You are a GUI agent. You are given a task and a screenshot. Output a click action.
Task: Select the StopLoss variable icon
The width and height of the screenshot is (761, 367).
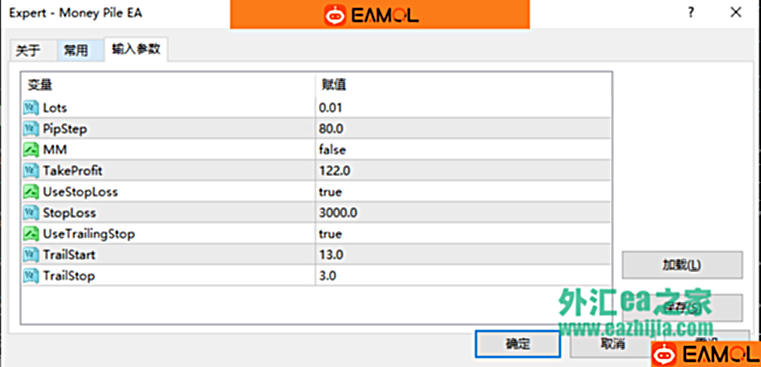click(31, 213)
